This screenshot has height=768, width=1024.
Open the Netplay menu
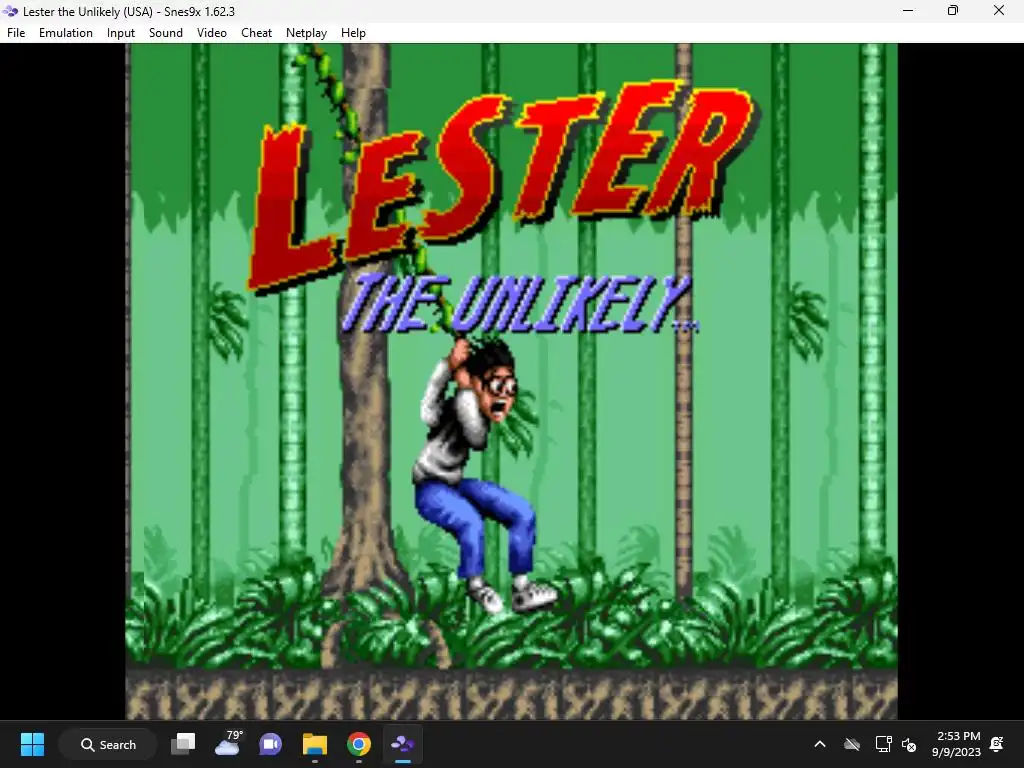coord(306,33)
